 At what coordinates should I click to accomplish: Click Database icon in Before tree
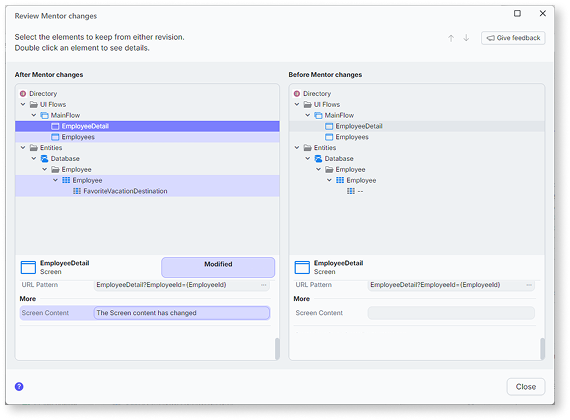[318, 159]
